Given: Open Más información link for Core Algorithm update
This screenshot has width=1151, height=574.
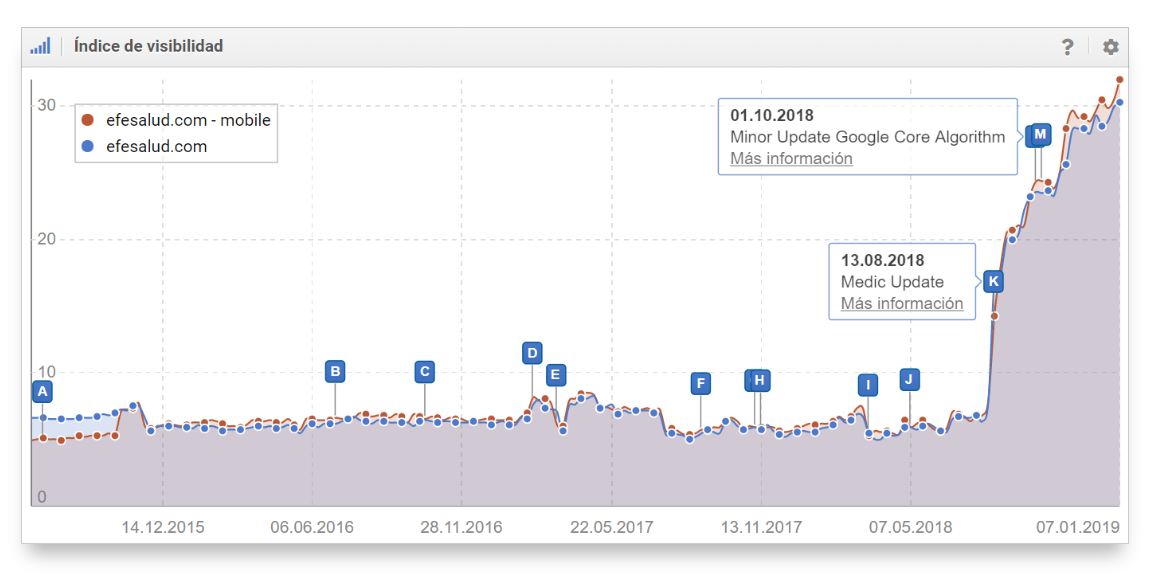Looking at the screenshot, I should point(791,158).
